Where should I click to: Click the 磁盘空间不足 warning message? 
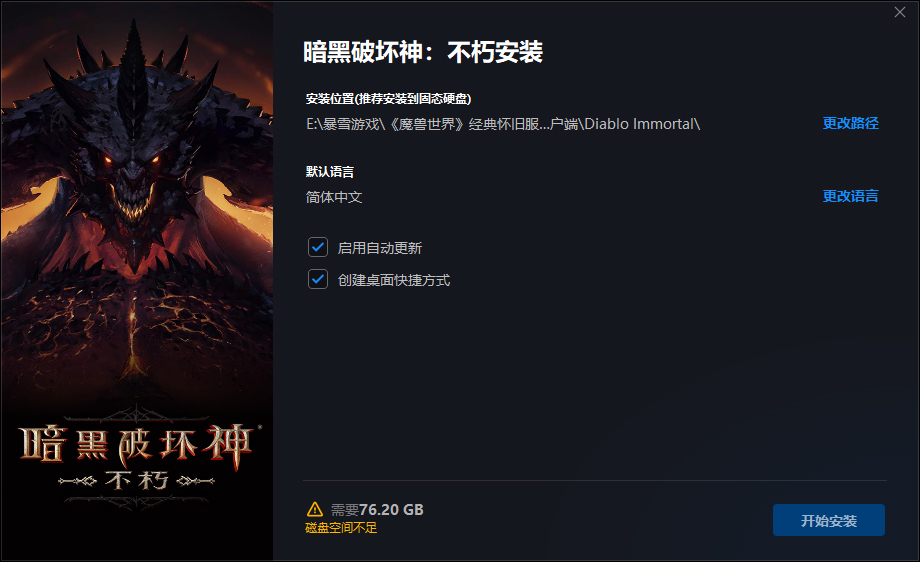coord(341,528)
